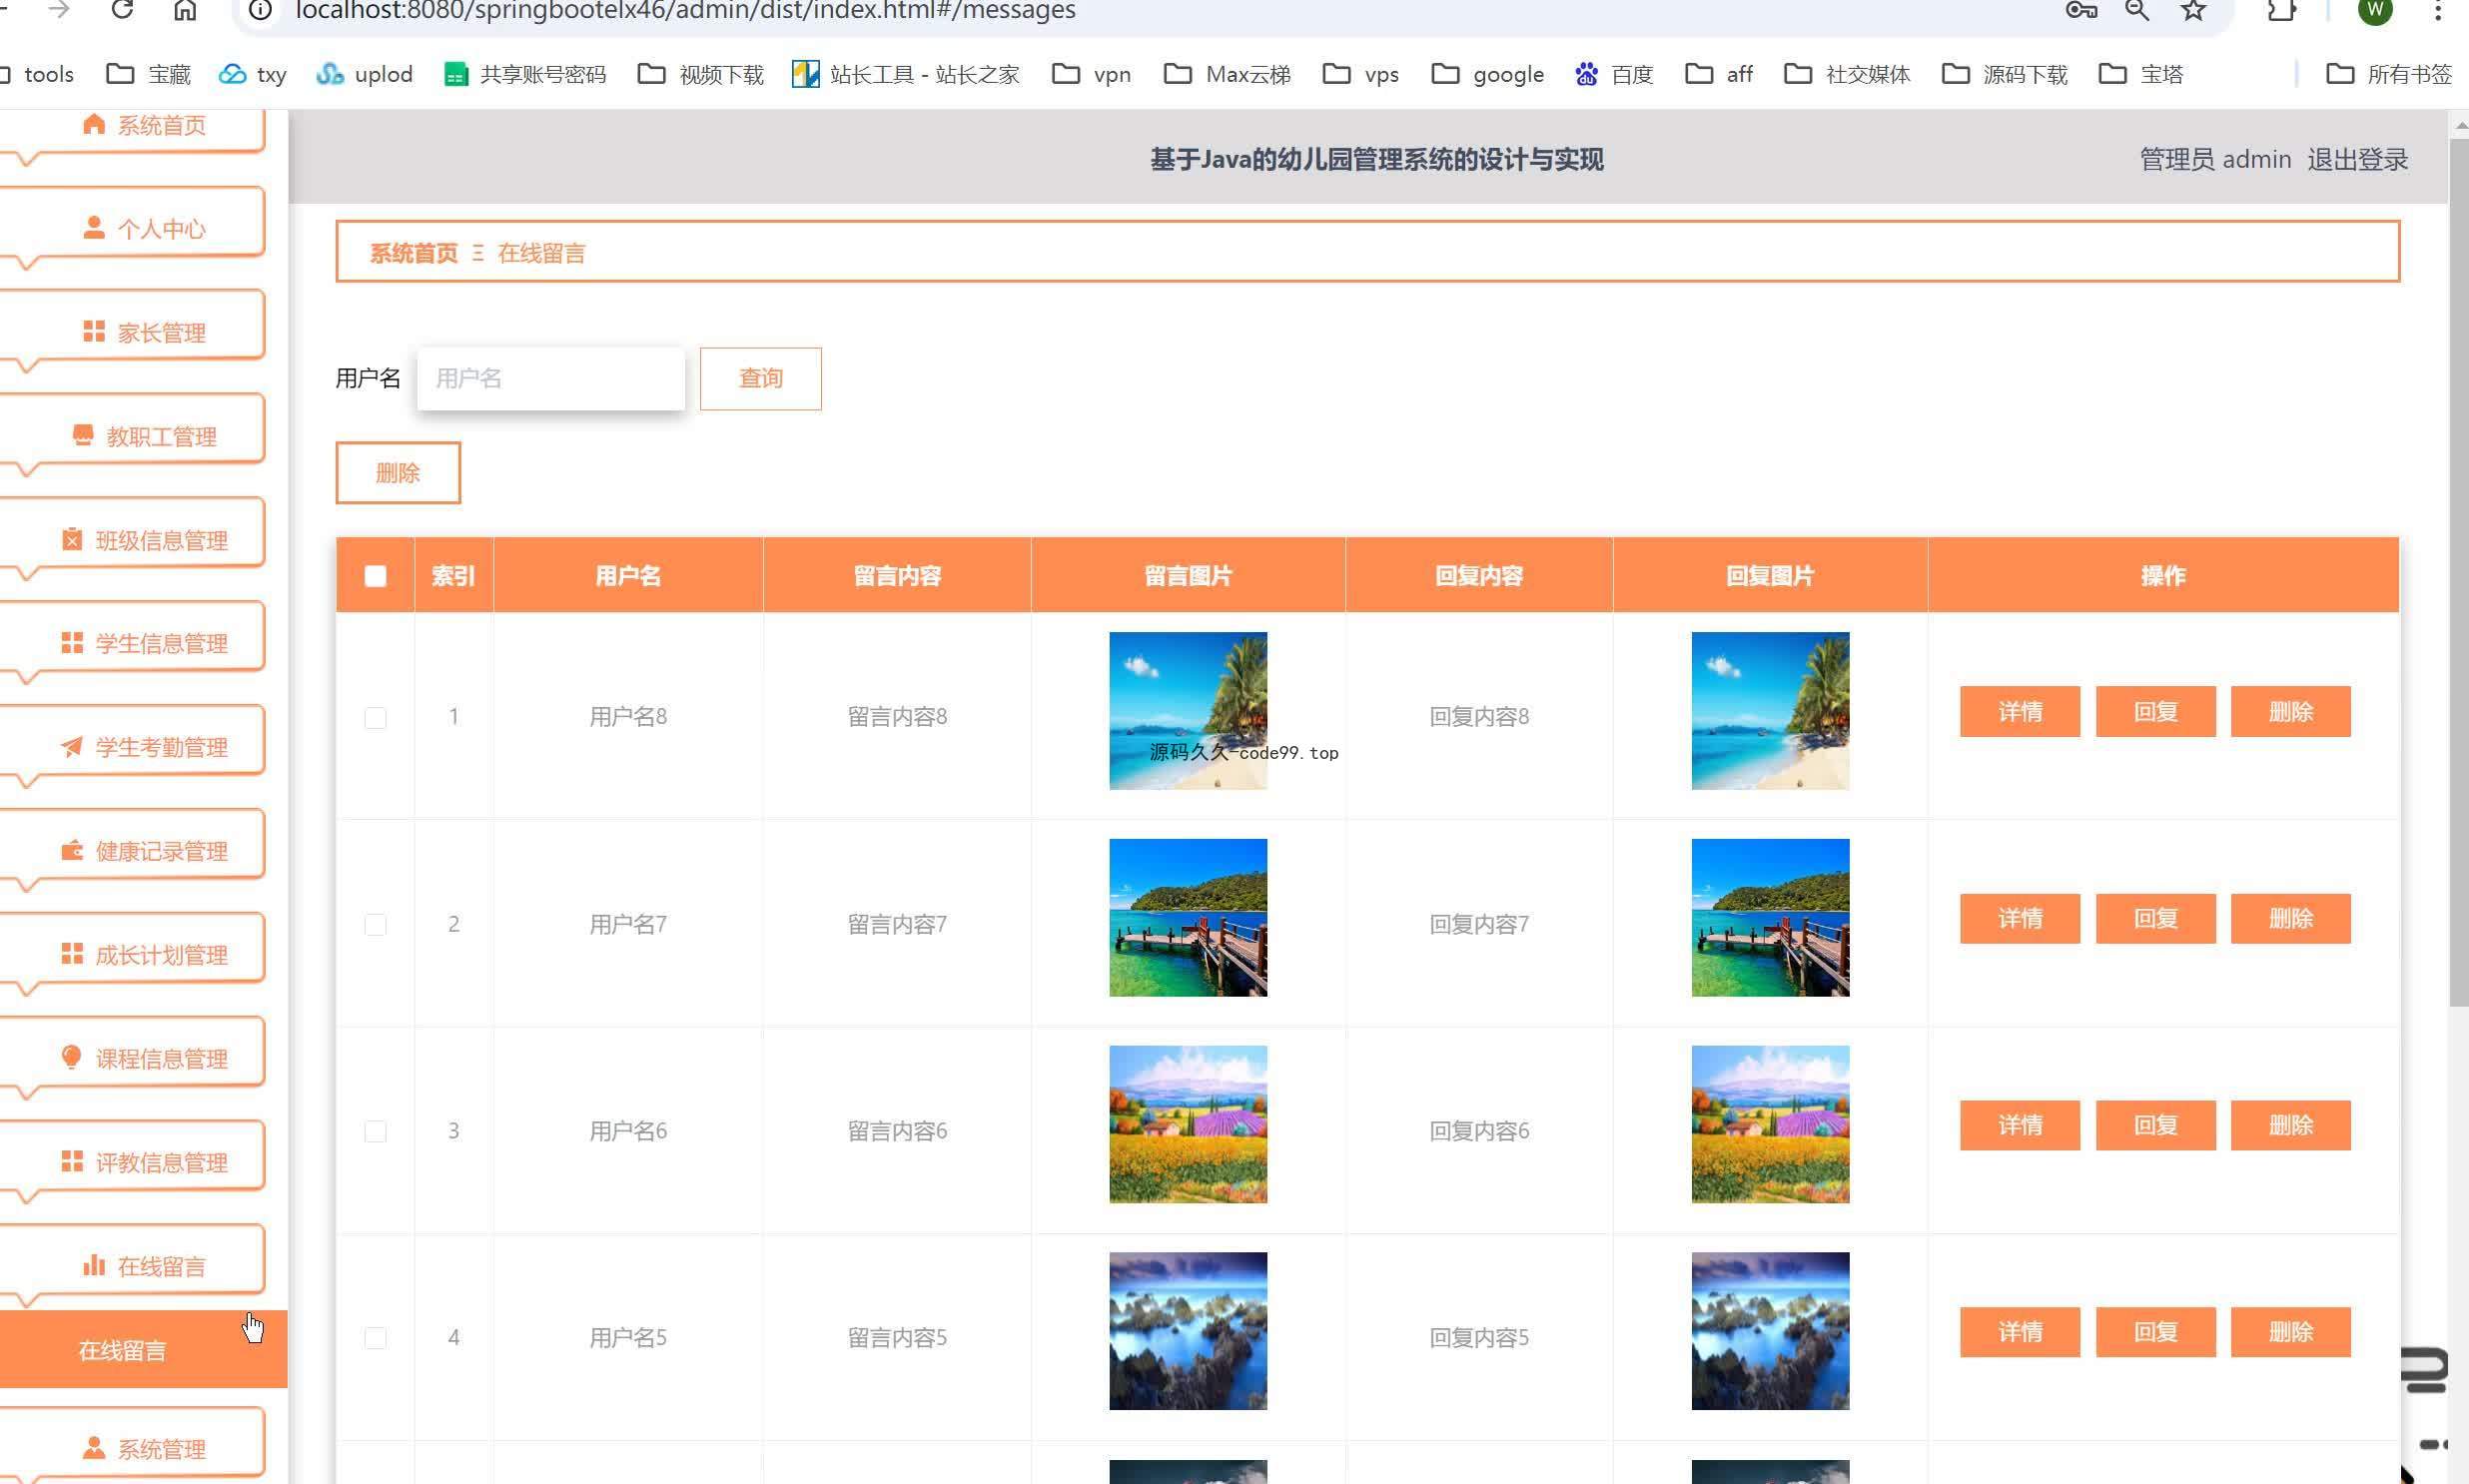Click the batch 删除 button above table

pyautogui.click(x=398, y=473)
